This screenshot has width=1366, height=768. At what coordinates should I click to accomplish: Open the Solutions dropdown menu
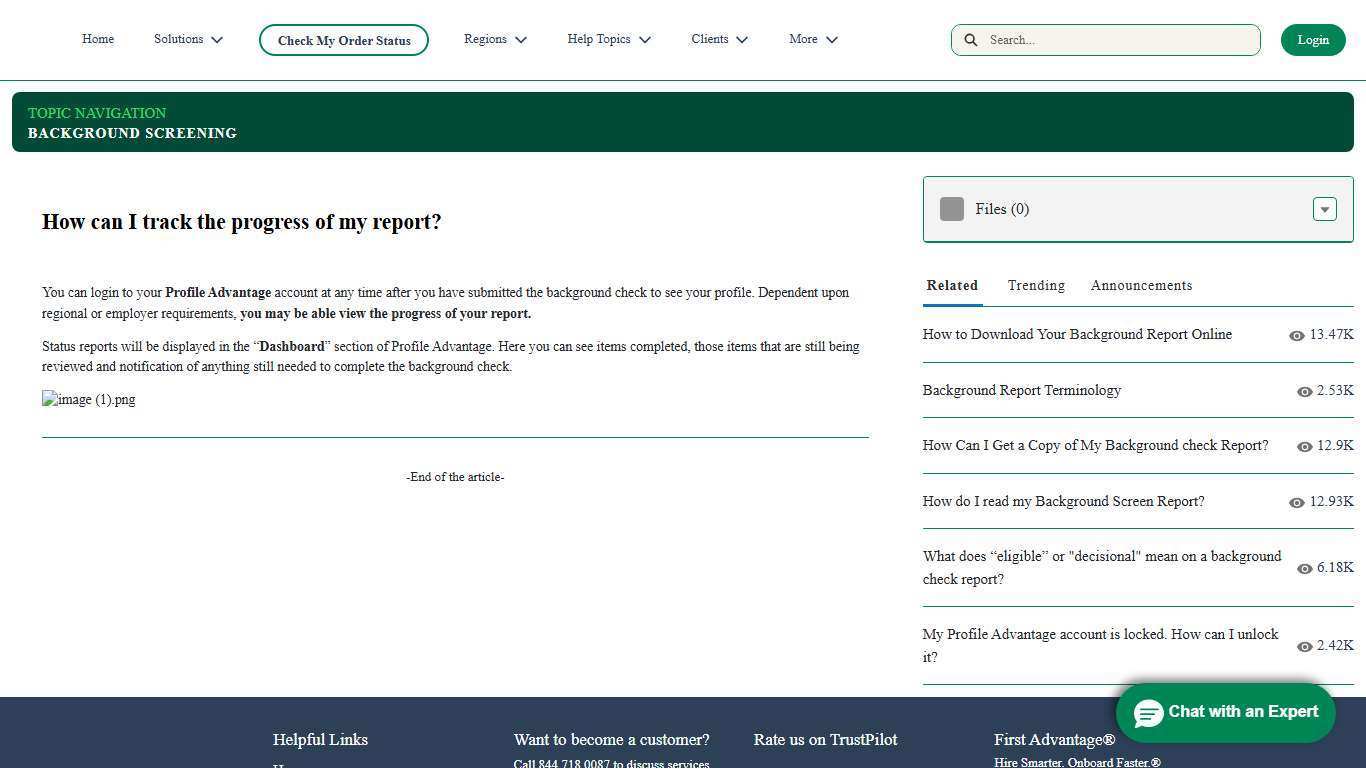click(188, 40)
